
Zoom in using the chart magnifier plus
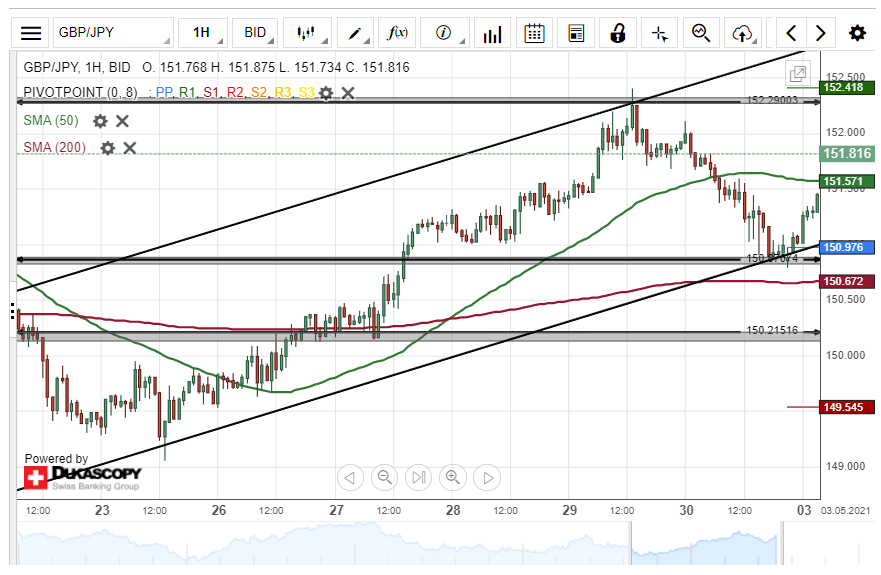pyautogui.click(x=452, y=477)
